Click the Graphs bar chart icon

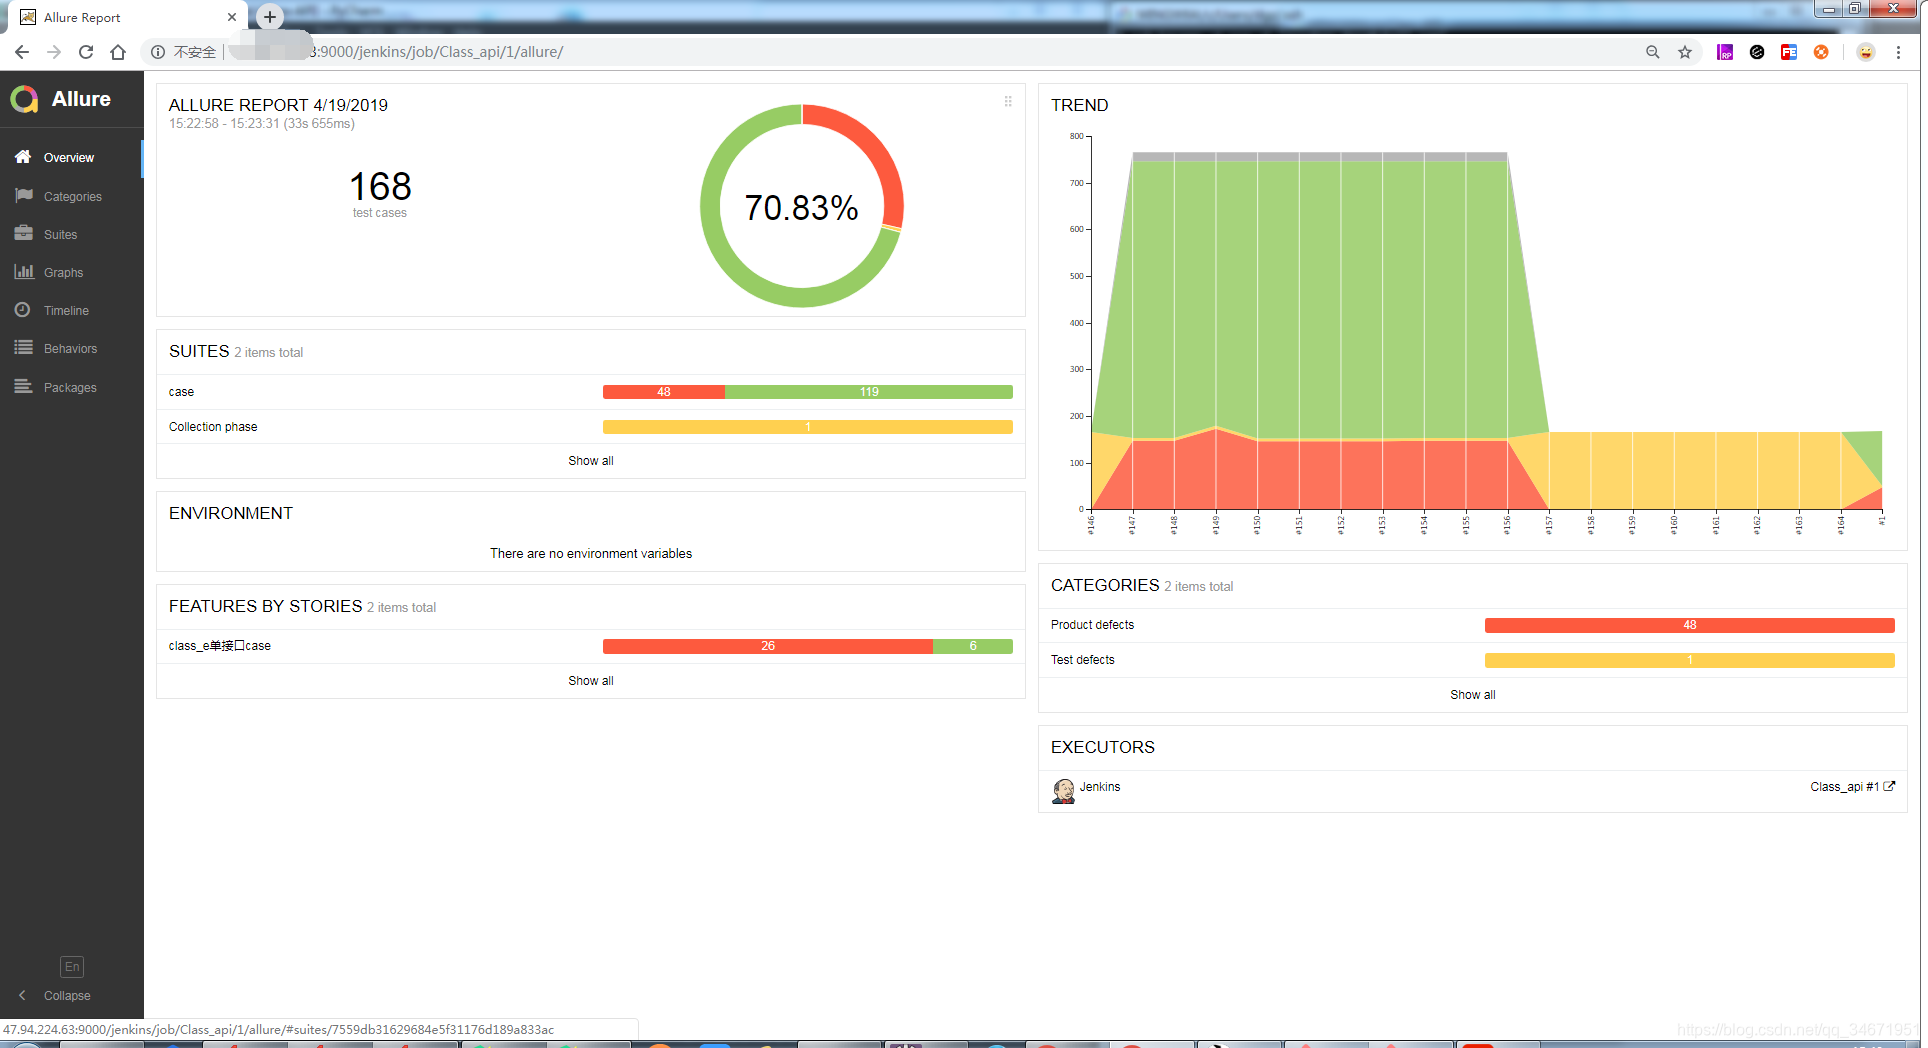pos(24,272)
